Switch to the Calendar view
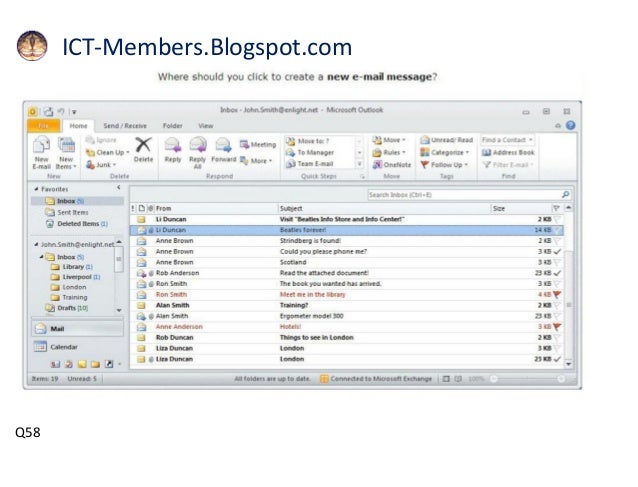Viewport: 638px width, 487px height. pyautogui.click(x=77, y=347)
